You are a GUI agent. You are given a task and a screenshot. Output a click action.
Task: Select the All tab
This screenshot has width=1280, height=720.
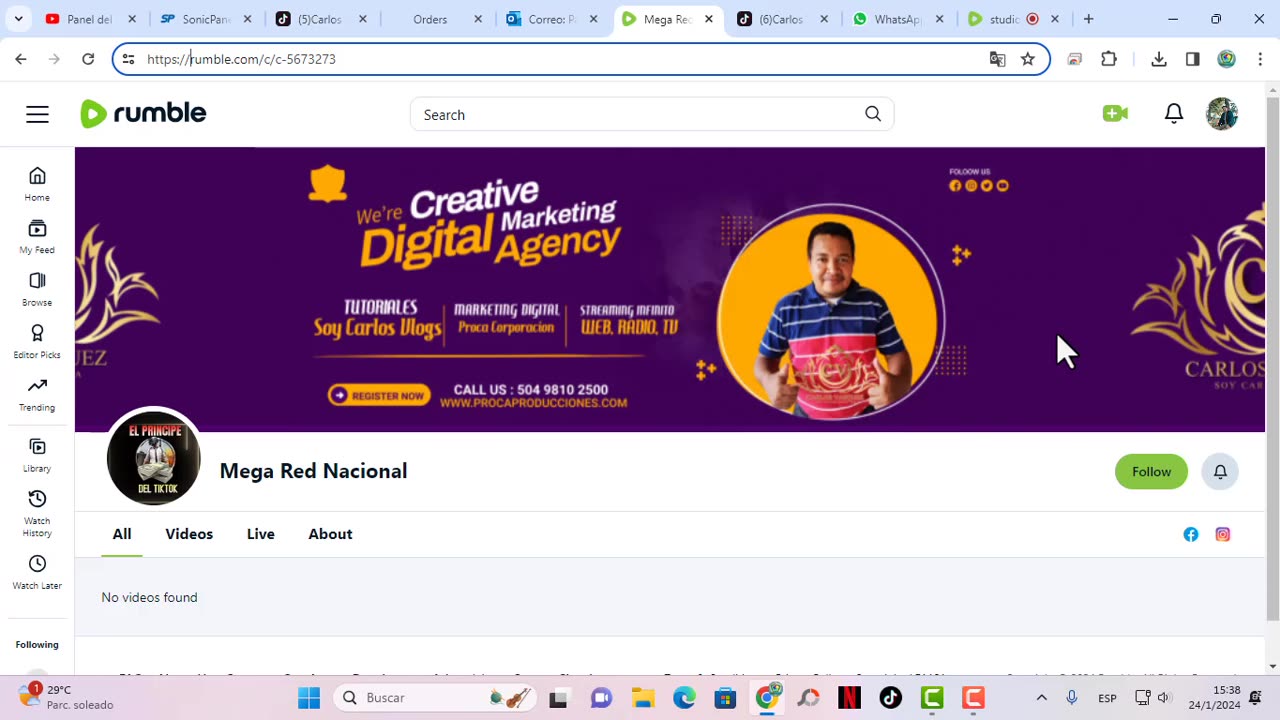point(122,534)
